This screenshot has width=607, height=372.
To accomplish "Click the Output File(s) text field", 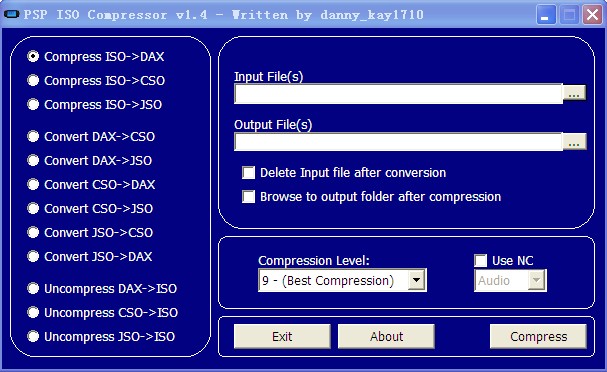I will coord(398,142).
